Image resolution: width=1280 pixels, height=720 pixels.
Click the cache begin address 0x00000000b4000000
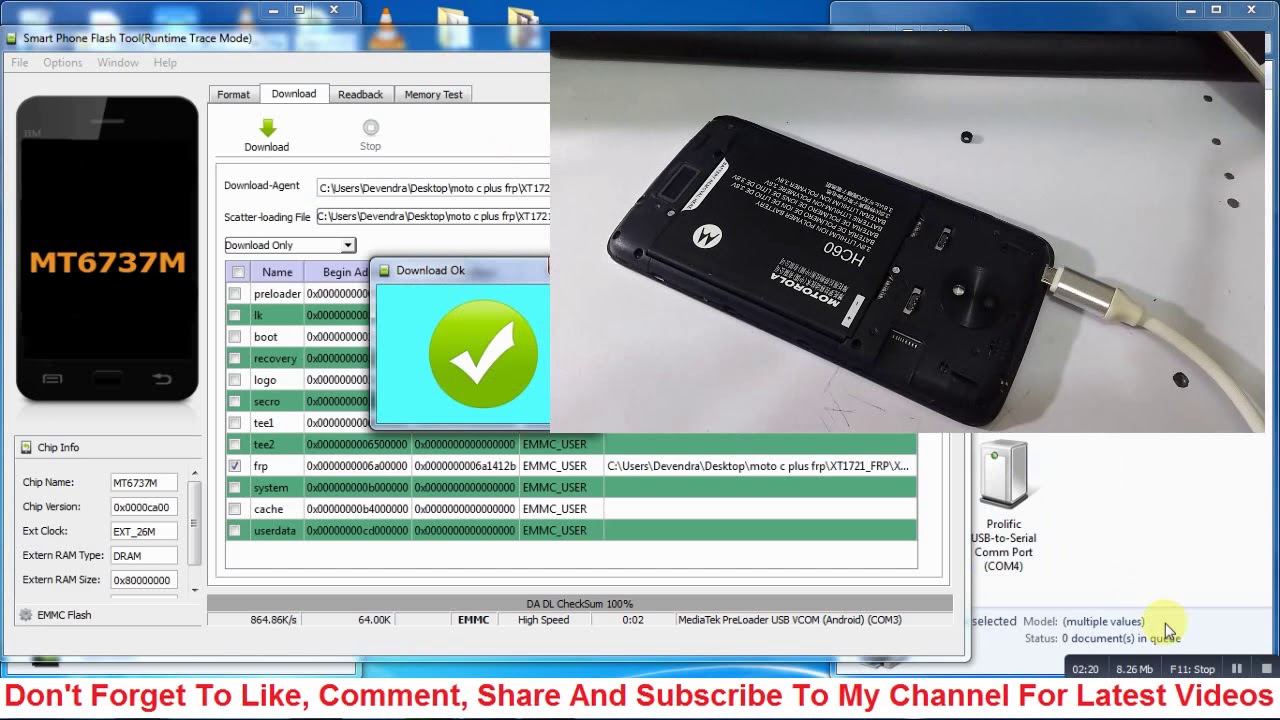357,509
